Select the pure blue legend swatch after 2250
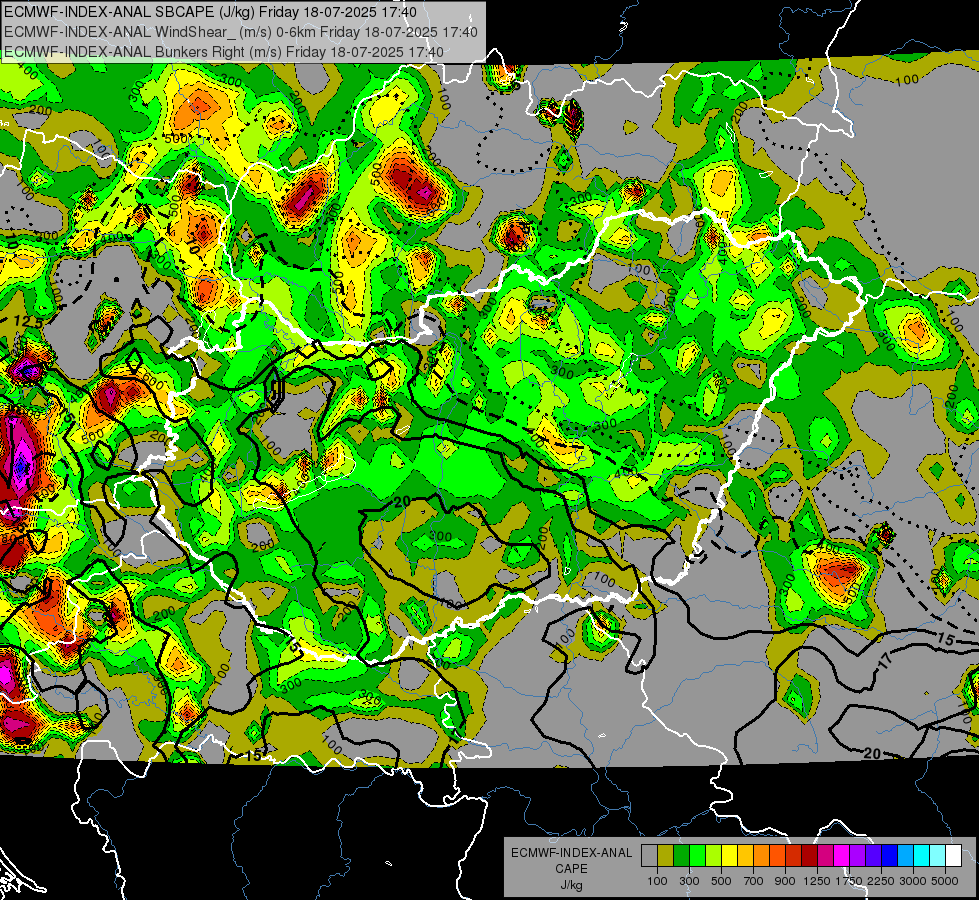979x900 pixels. (x=890, y=856)
